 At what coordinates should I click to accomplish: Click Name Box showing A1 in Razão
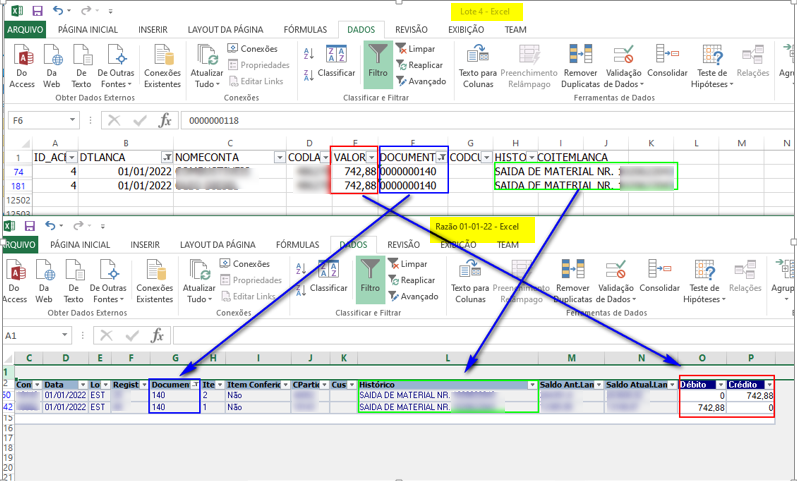tap(37, 336)
